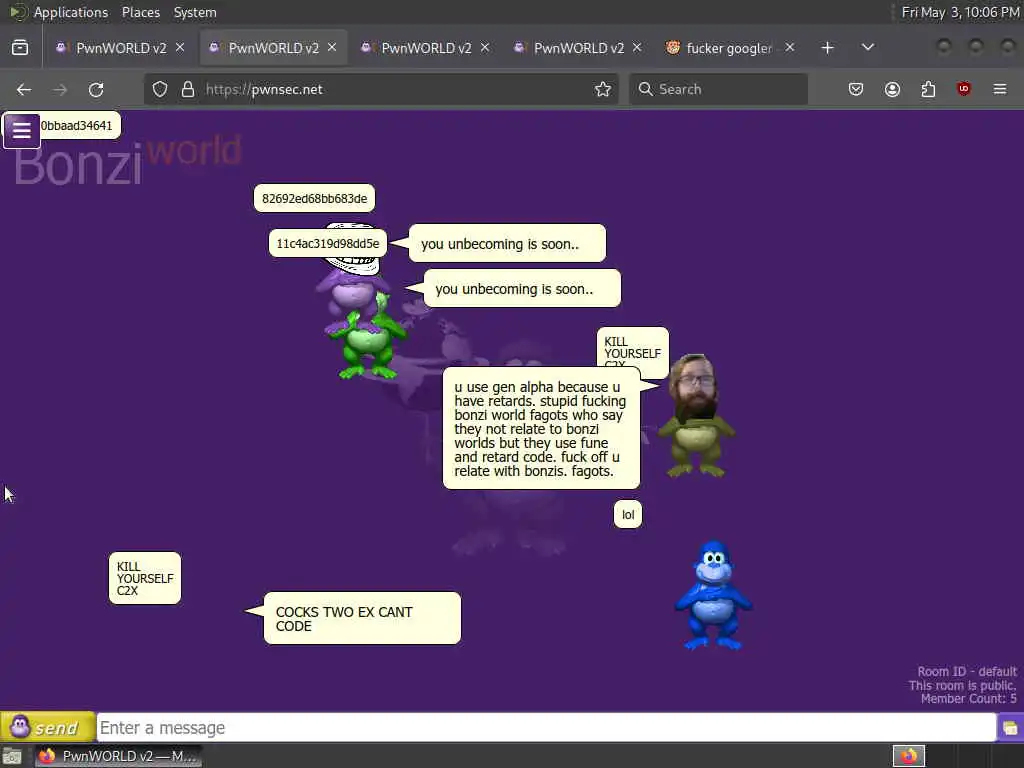Click the blue Bonzi character
The width and height of the screenshot is (1024, 768).
click(x=713, y=596)
